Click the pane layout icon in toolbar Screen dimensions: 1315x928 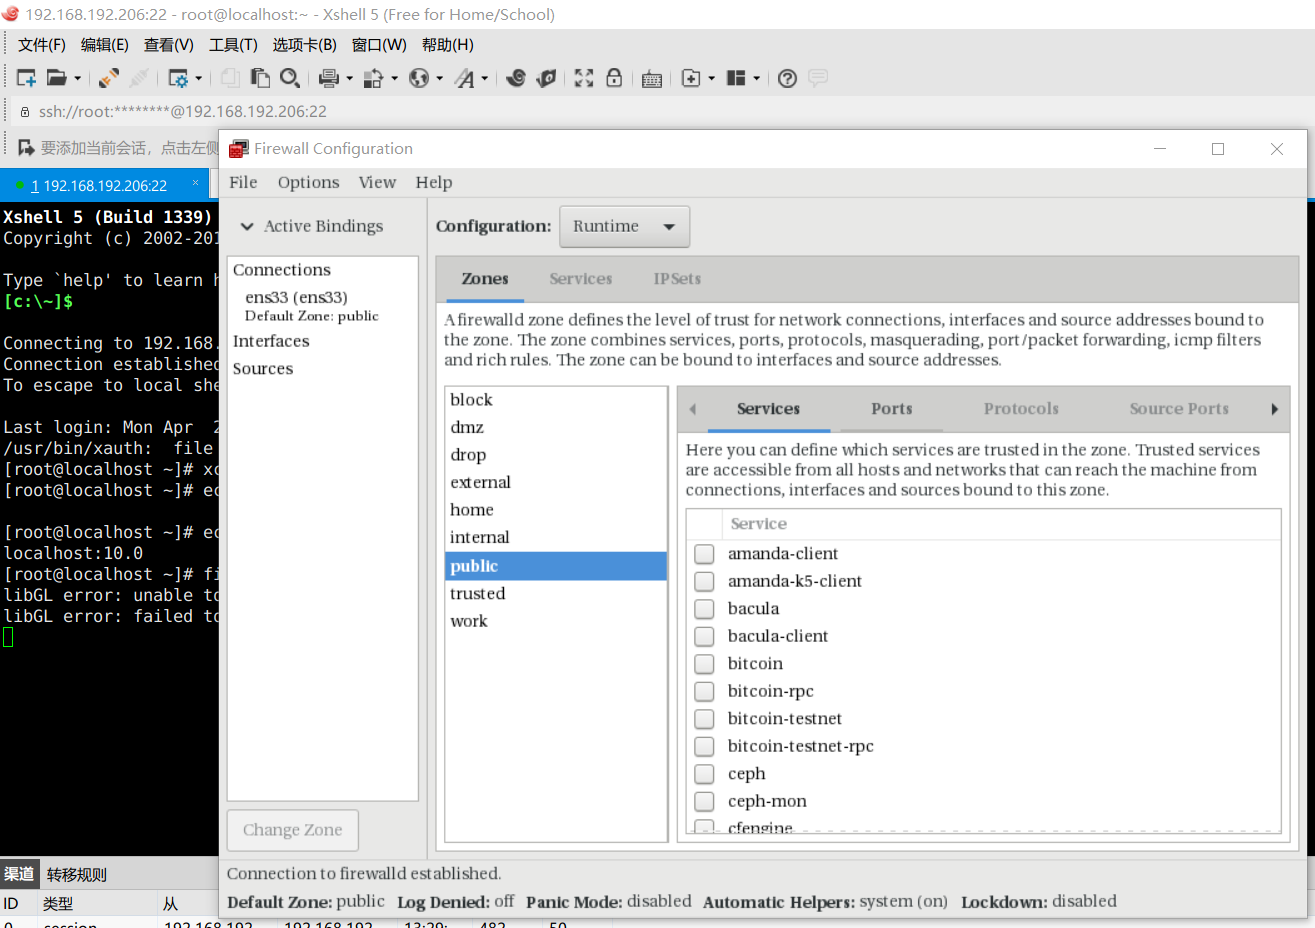pos(736,78)
